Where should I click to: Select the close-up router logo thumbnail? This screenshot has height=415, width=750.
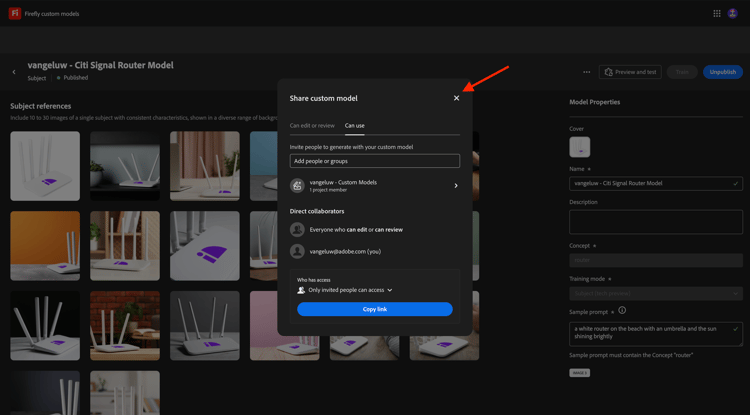pos(205,246)
